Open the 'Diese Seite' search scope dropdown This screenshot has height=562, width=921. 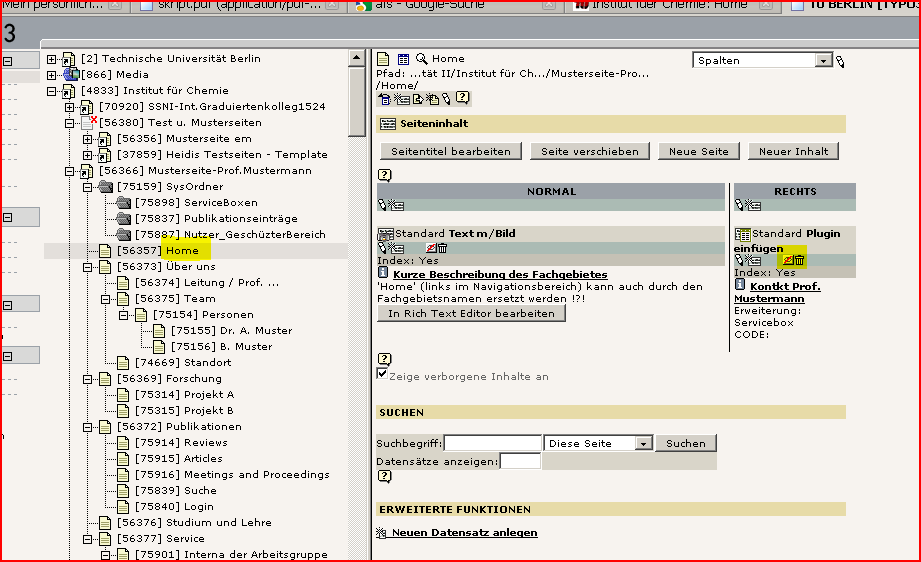[x=642, y=443]
